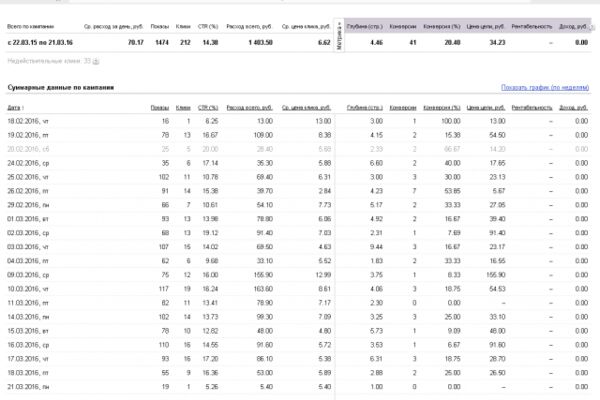The image size is (600, 400).
Task: Select the total Показы value 1474
Action: coord(162,42)
